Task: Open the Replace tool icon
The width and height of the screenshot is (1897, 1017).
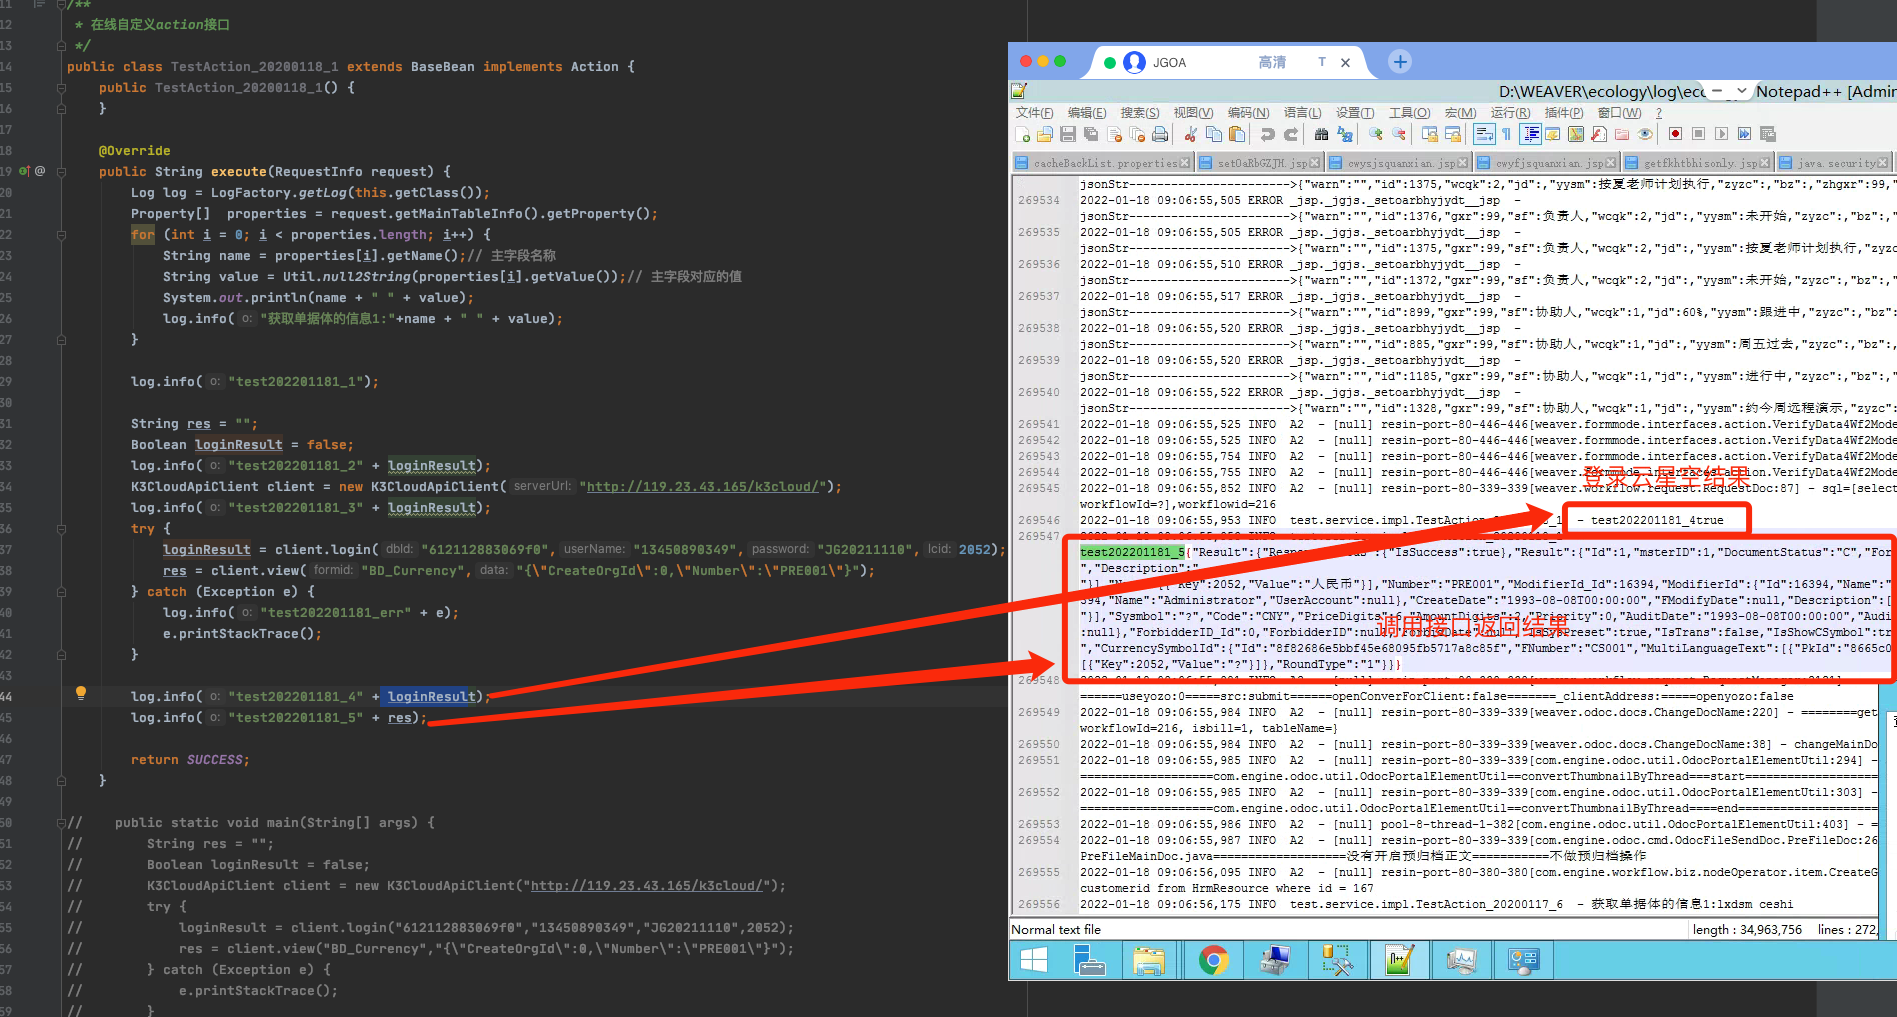Action: [1345, 134]
